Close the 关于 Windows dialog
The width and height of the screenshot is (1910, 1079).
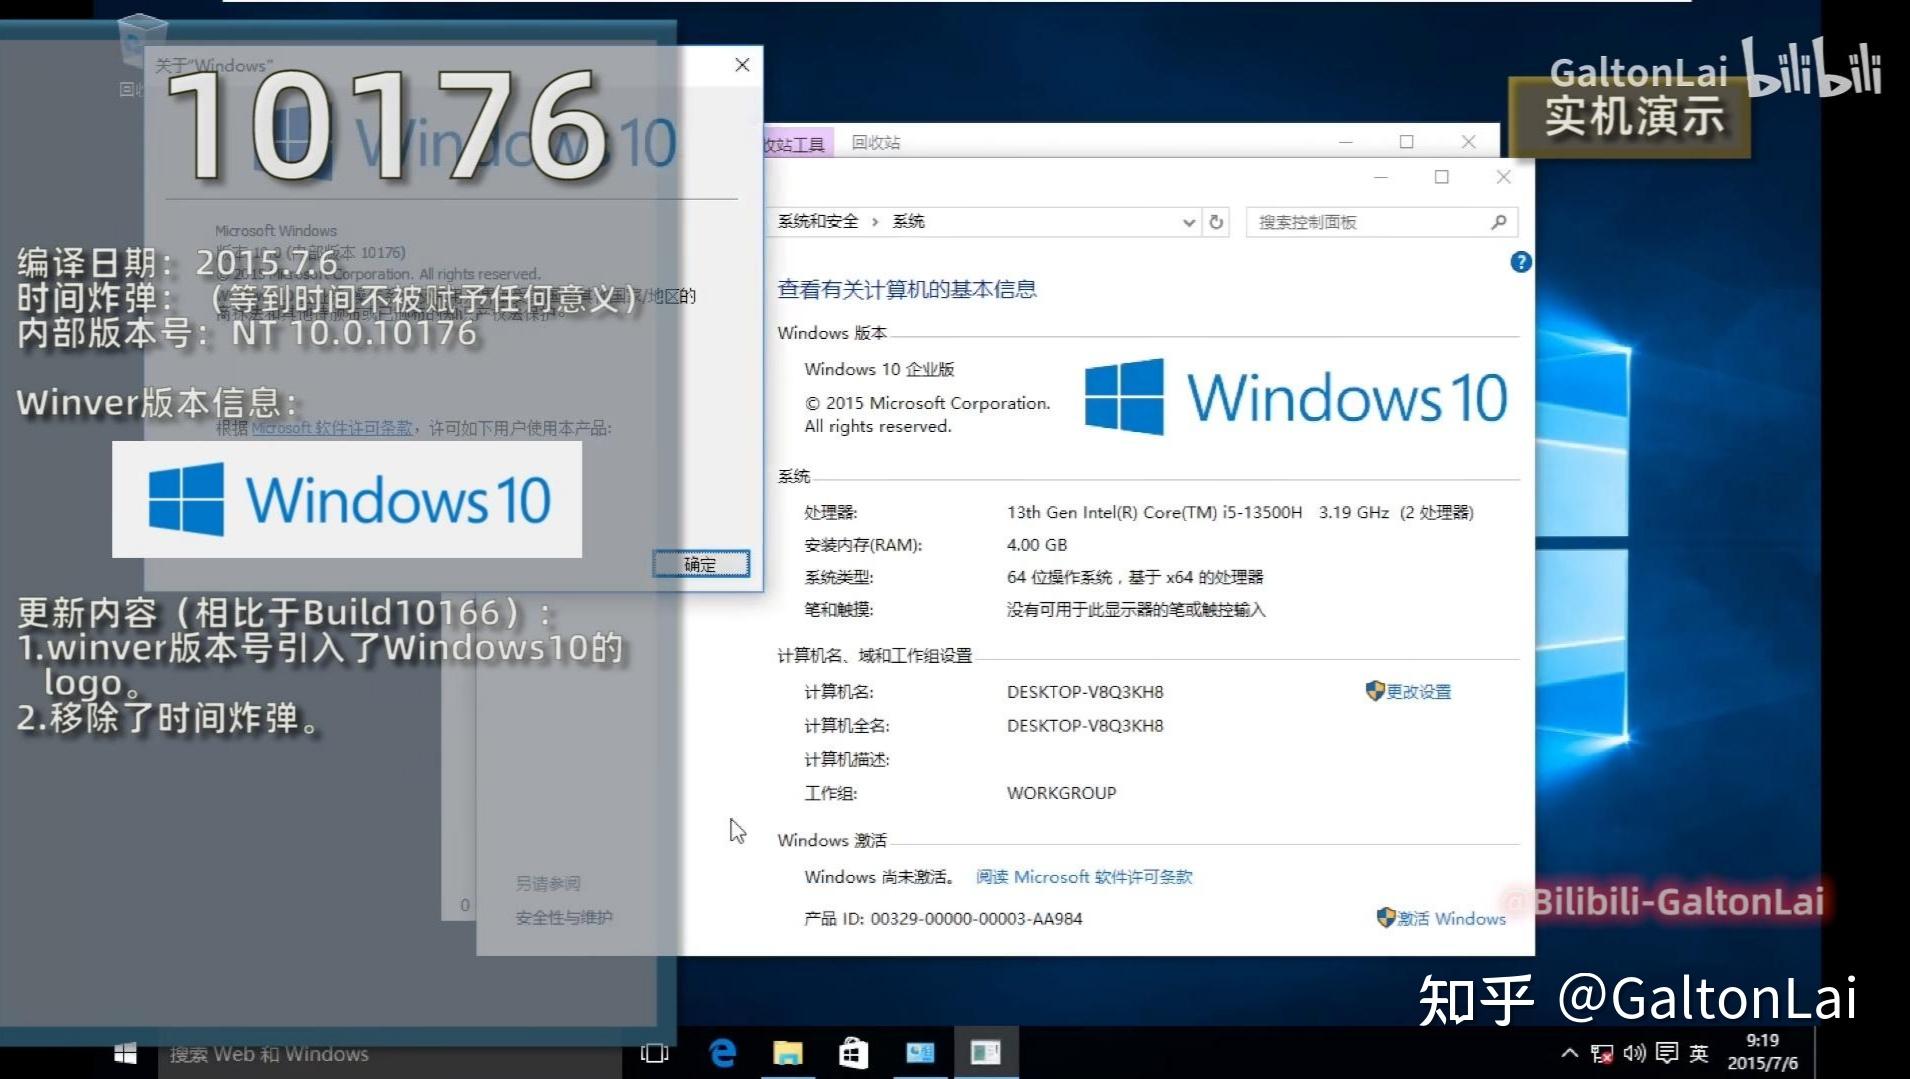[742, 65]
